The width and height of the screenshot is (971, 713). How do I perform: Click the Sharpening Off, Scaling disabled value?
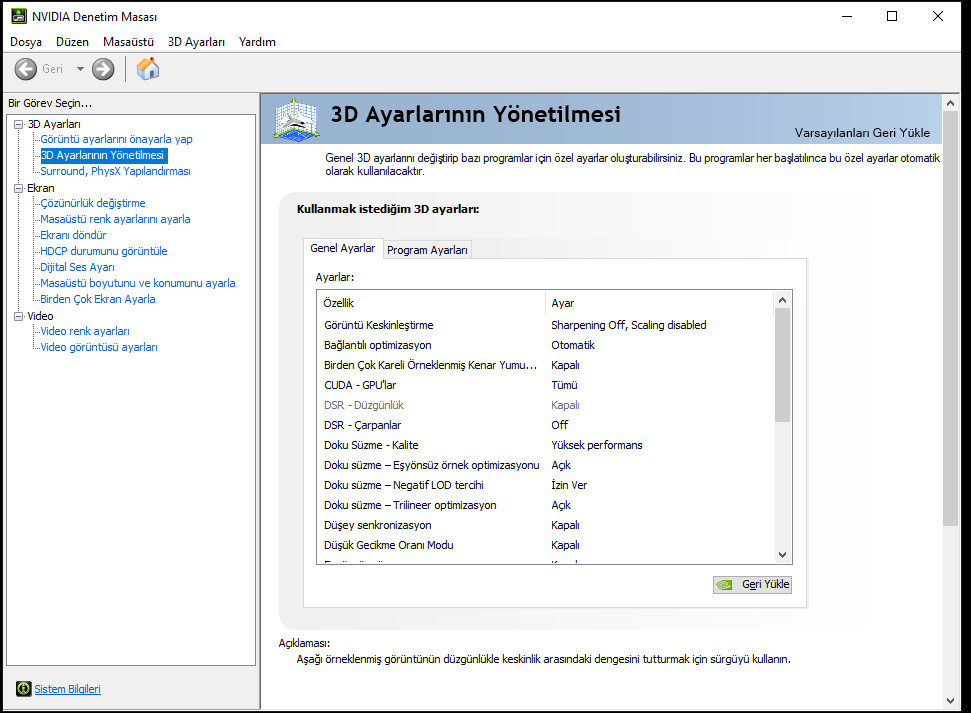click(629, 325)
